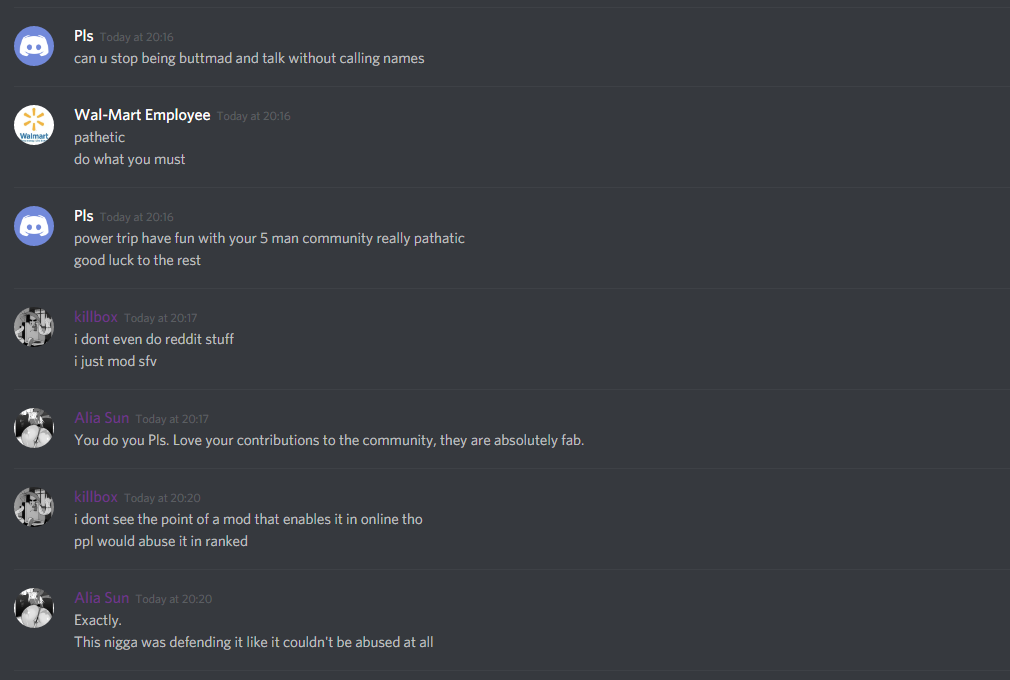Click the 'Exactly.' message text

click(x=98, y=620)
